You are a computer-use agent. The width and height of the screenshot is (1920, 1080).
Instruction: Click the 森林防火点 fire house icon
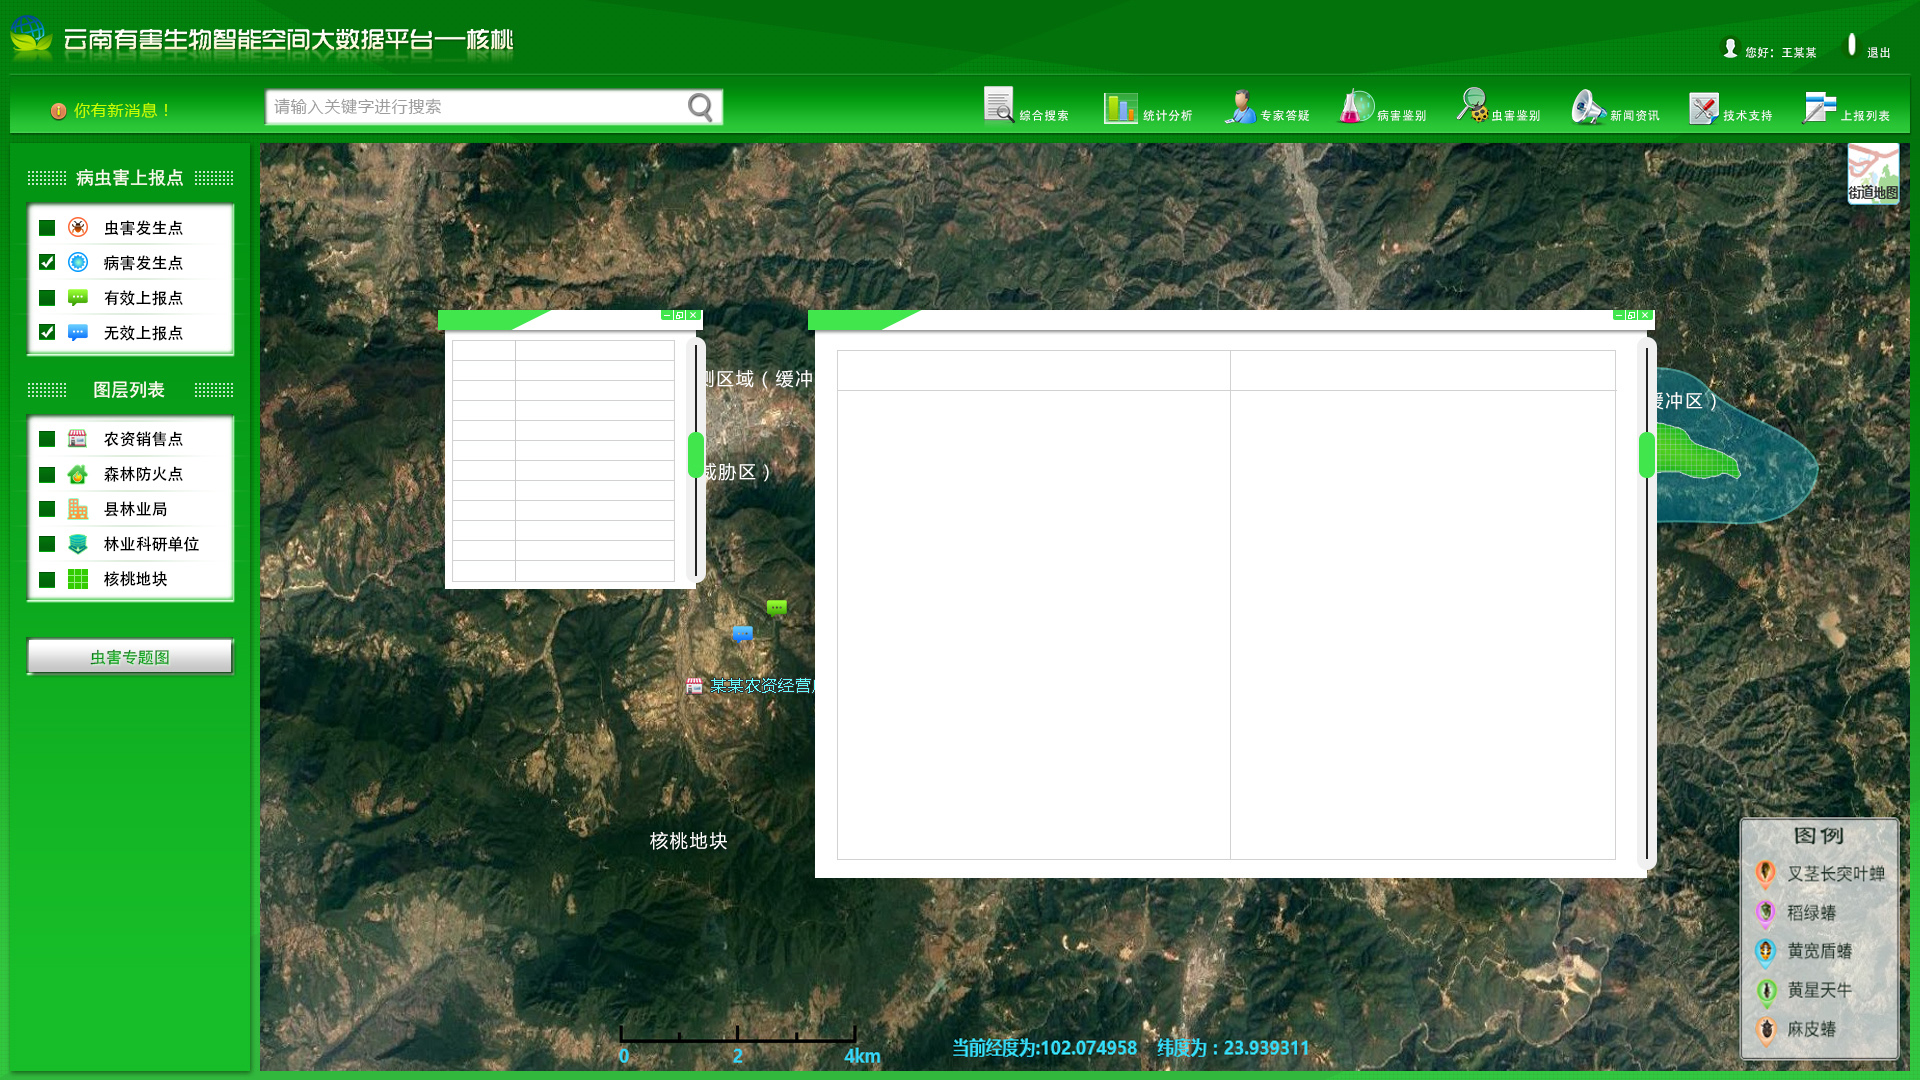78,474
